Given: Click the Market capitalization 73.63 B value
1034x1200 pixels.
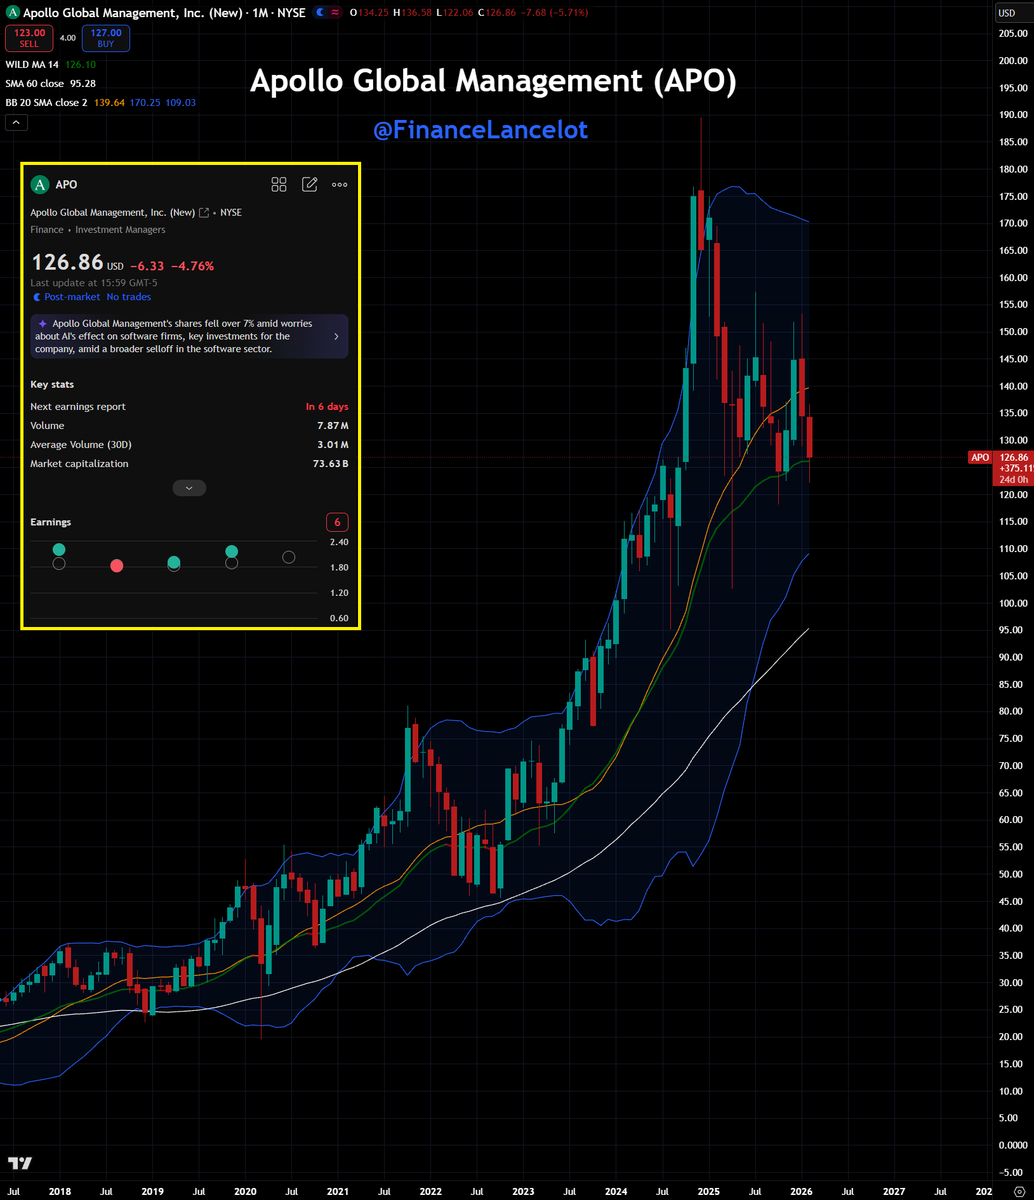Looking at the screenshot, I should coord(330,463).
